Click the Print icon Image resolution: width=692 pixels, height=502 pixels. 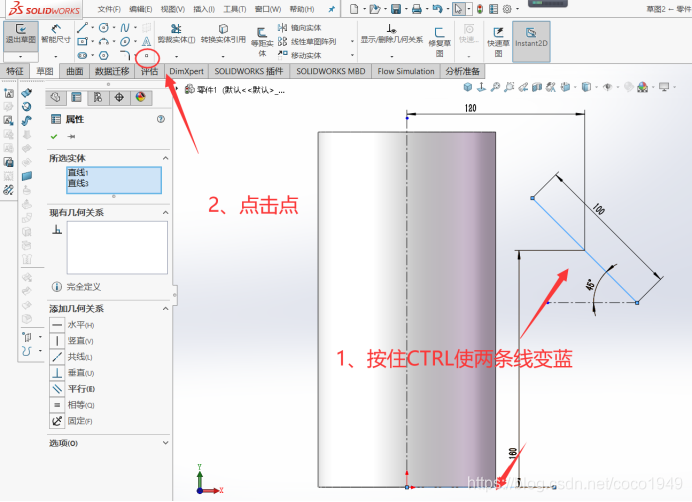pos(417,9)
